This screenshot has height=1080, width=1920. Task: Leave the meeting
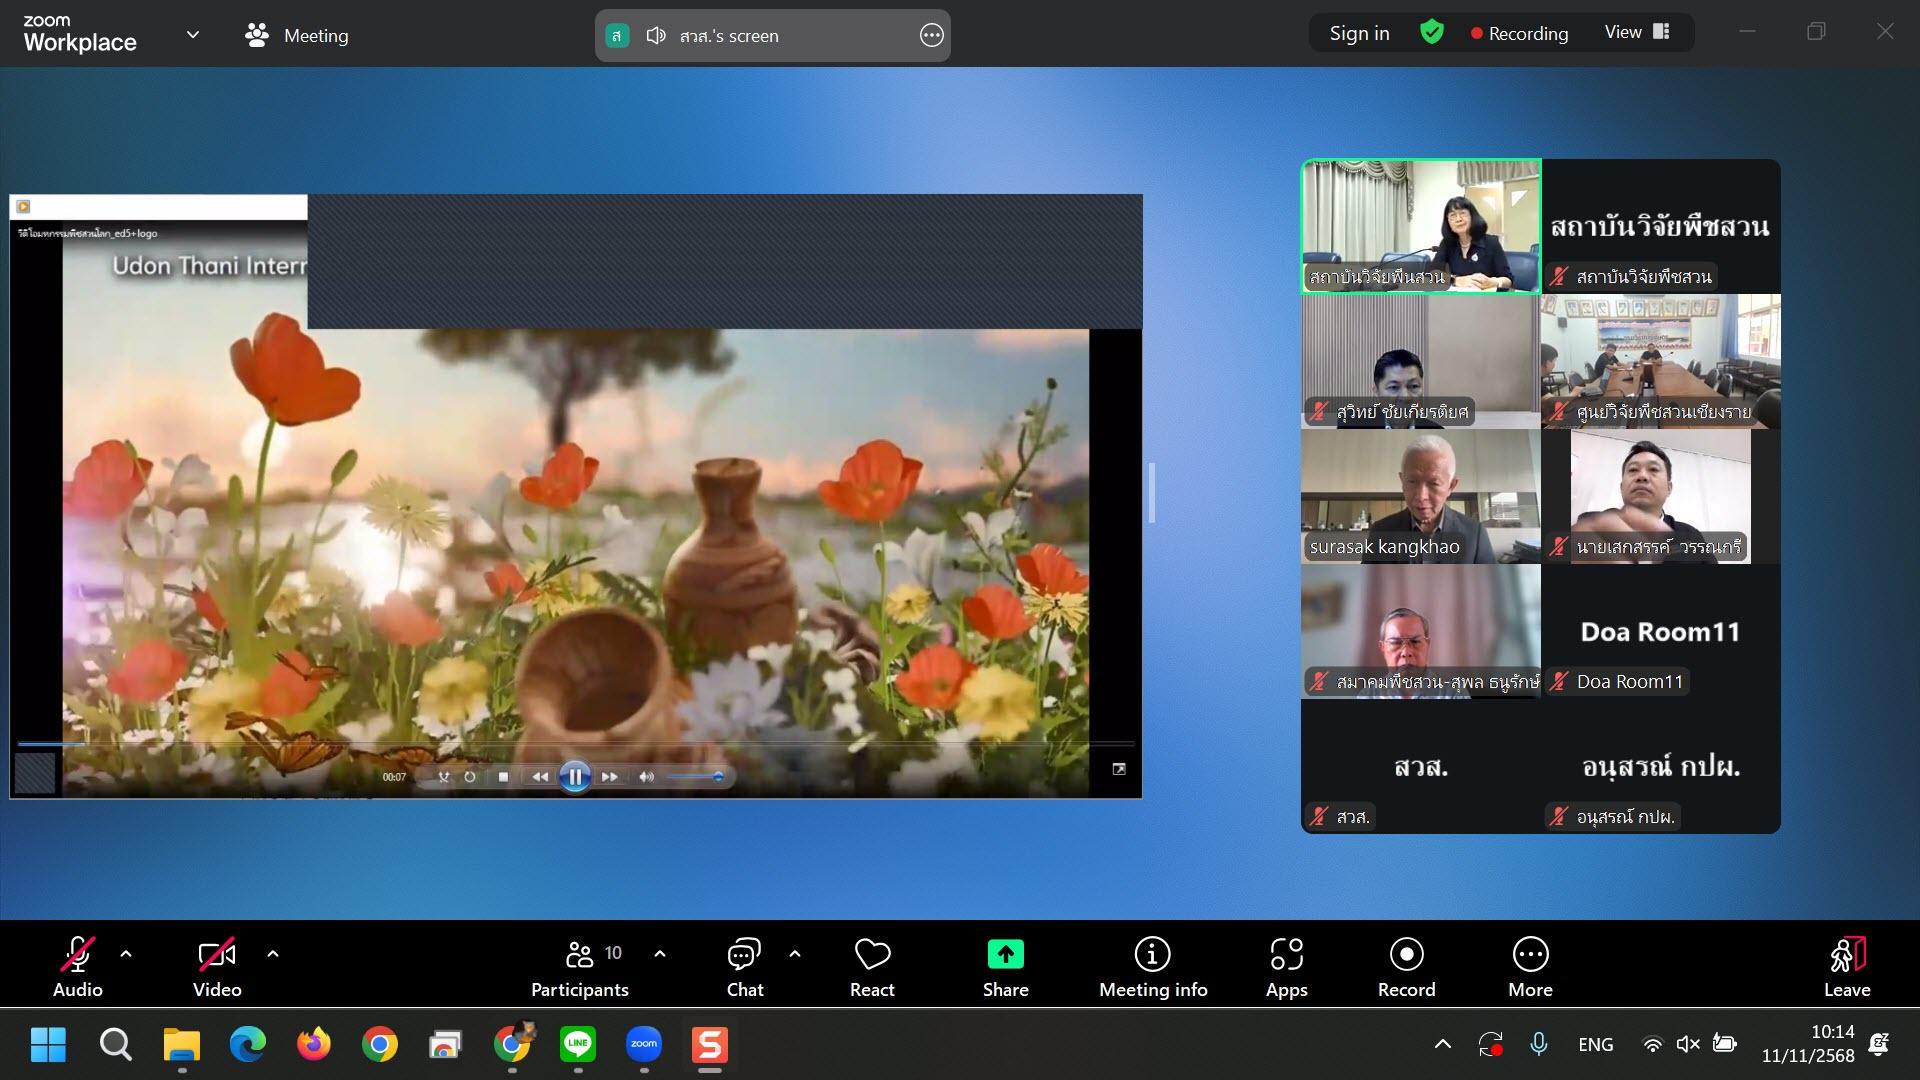pos(1846,966)
